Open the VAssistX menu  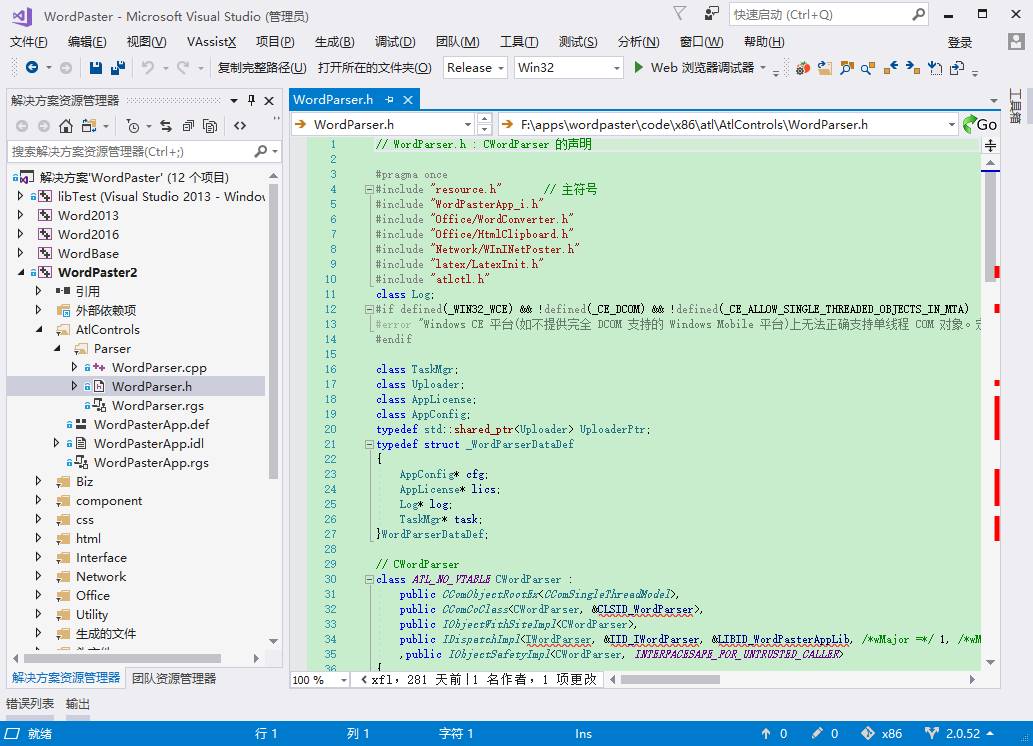point(211,42)
